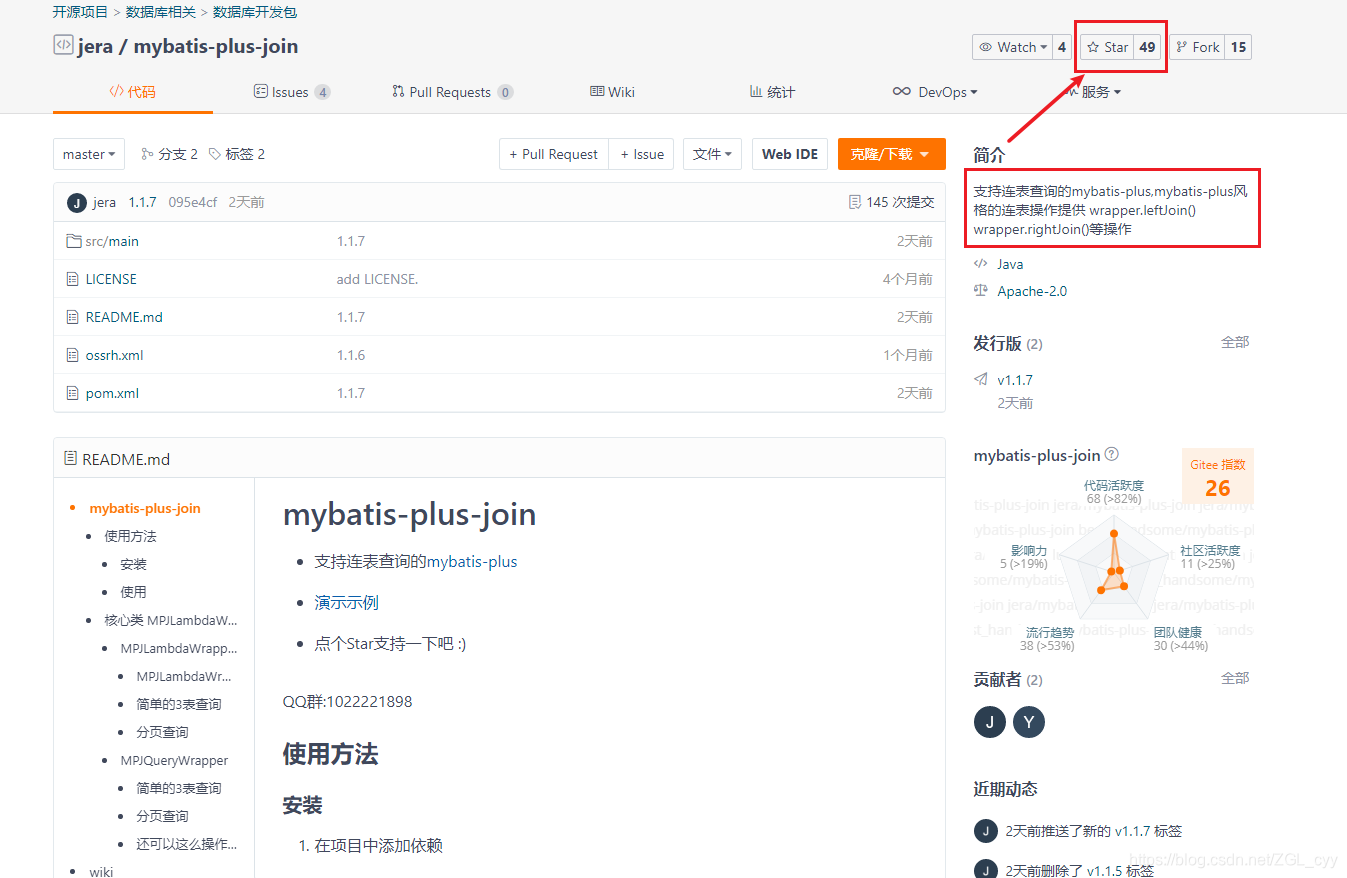The width and height of the screenshot is (1347, 878).
Task: Click 数据库开发包 breadcrumb
Action: click(x=254, y=12)
